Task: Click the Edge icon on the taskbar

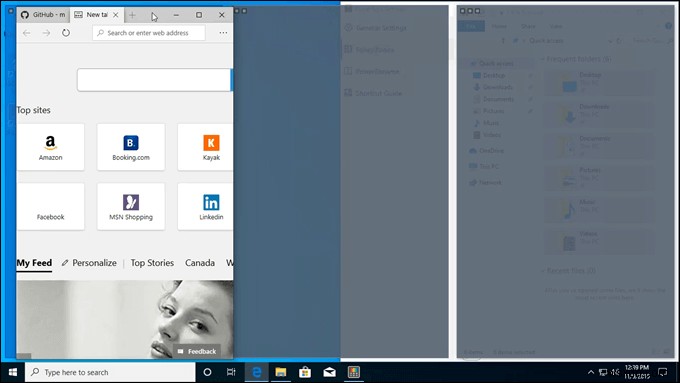Action: (x=257, y=372)
